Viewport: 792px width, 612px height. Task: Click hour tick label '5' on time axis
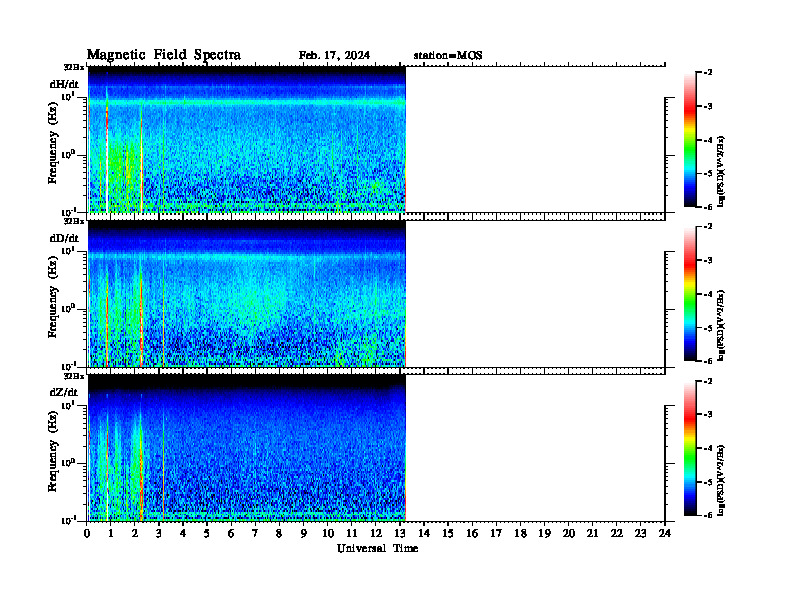point(207,534)
